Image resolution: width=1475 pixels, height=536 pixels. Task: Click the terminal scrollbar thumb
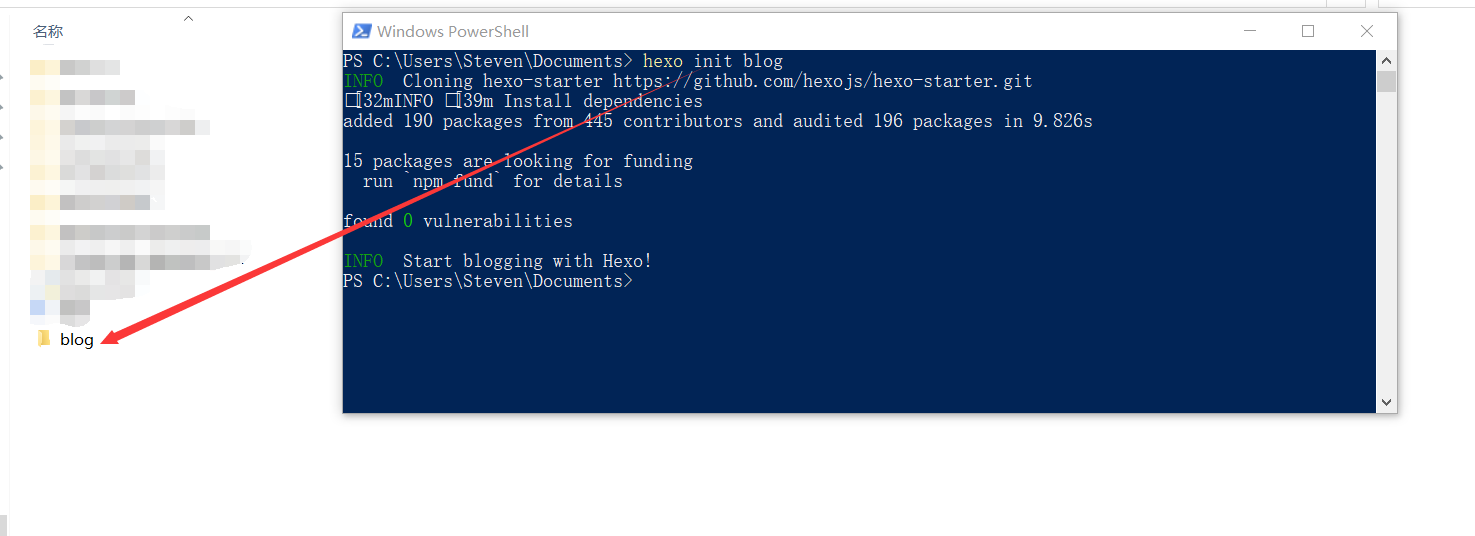1386,81
